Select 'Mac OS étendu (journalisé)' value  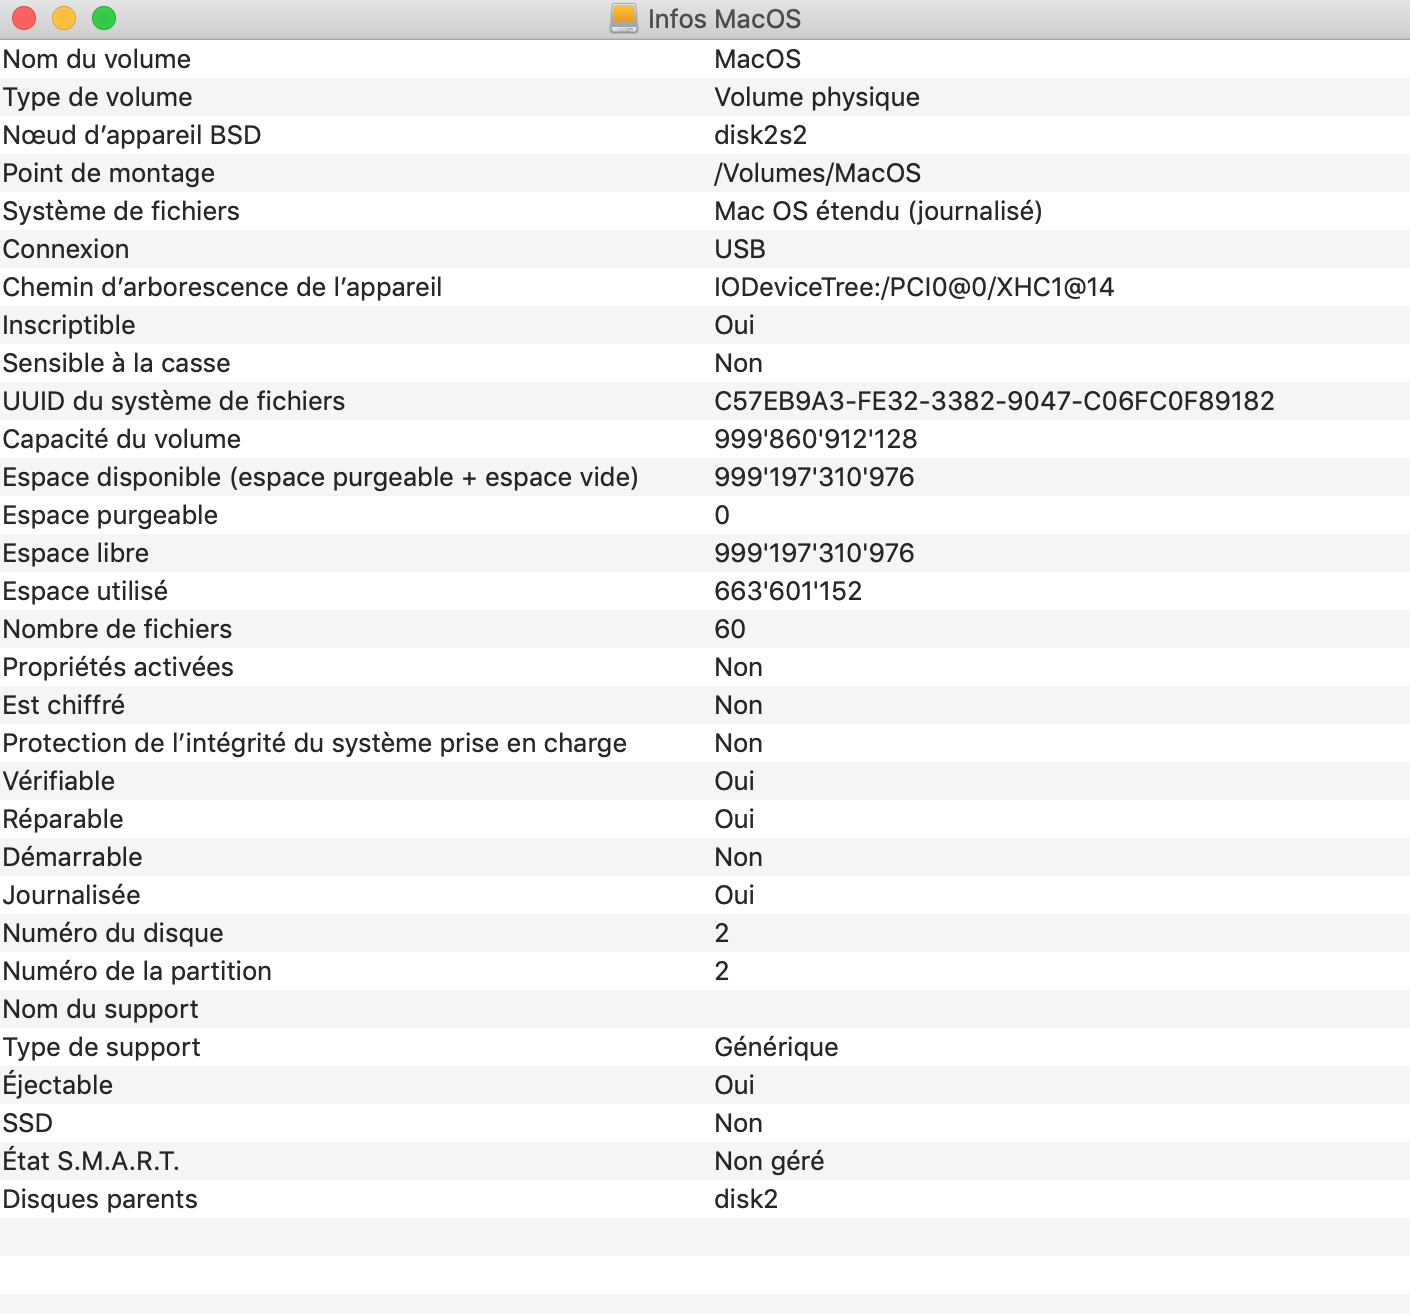879,211
